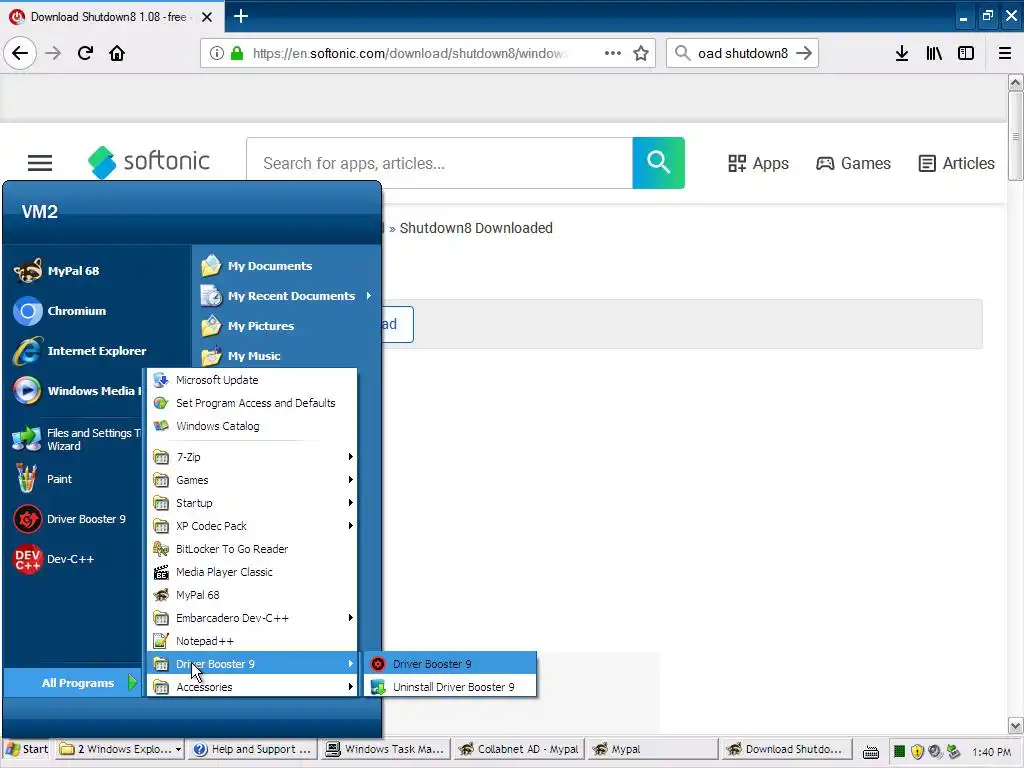Expand the Accessories folder

252,687
